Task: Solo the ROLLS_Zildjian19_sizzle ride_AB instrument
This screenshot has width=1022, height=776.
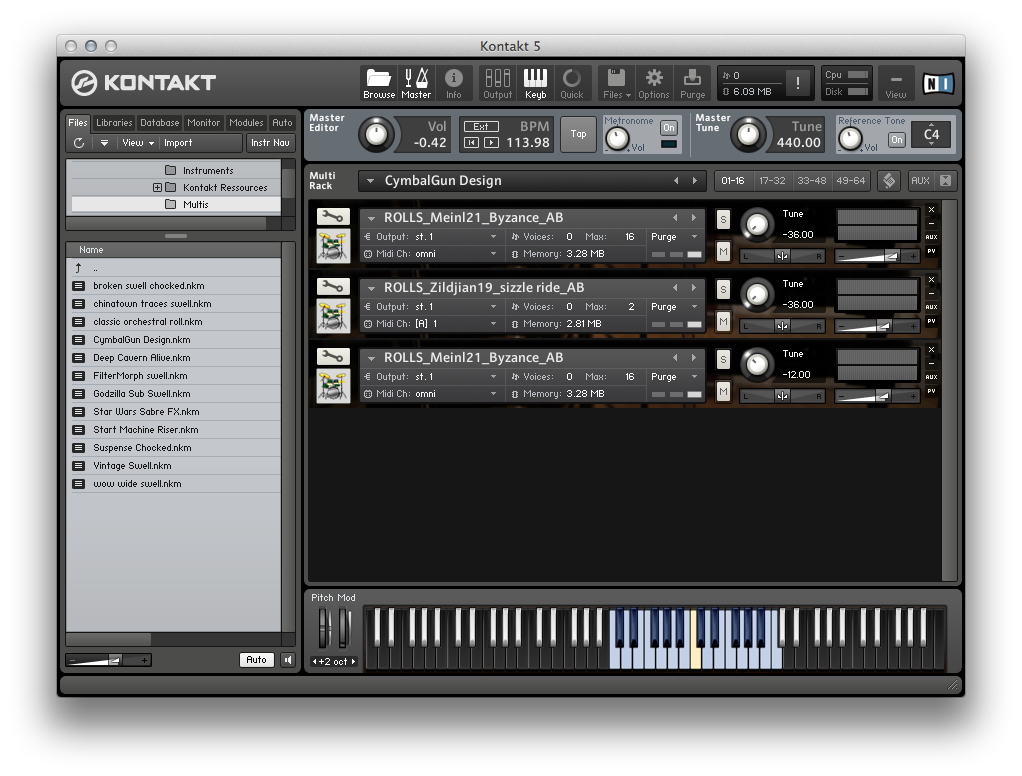Action: point(723,289)
